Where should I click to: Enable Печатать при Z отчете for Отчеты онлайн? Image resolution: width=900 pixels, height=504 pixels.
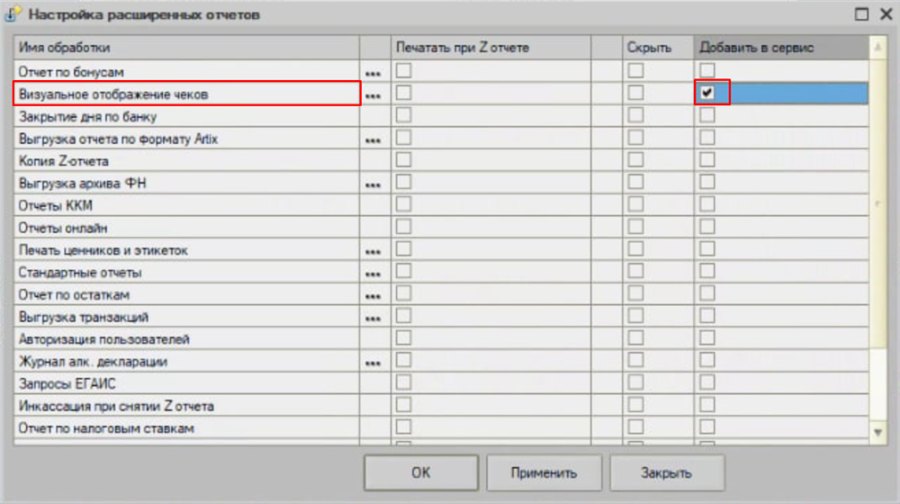tap(404, 226)
